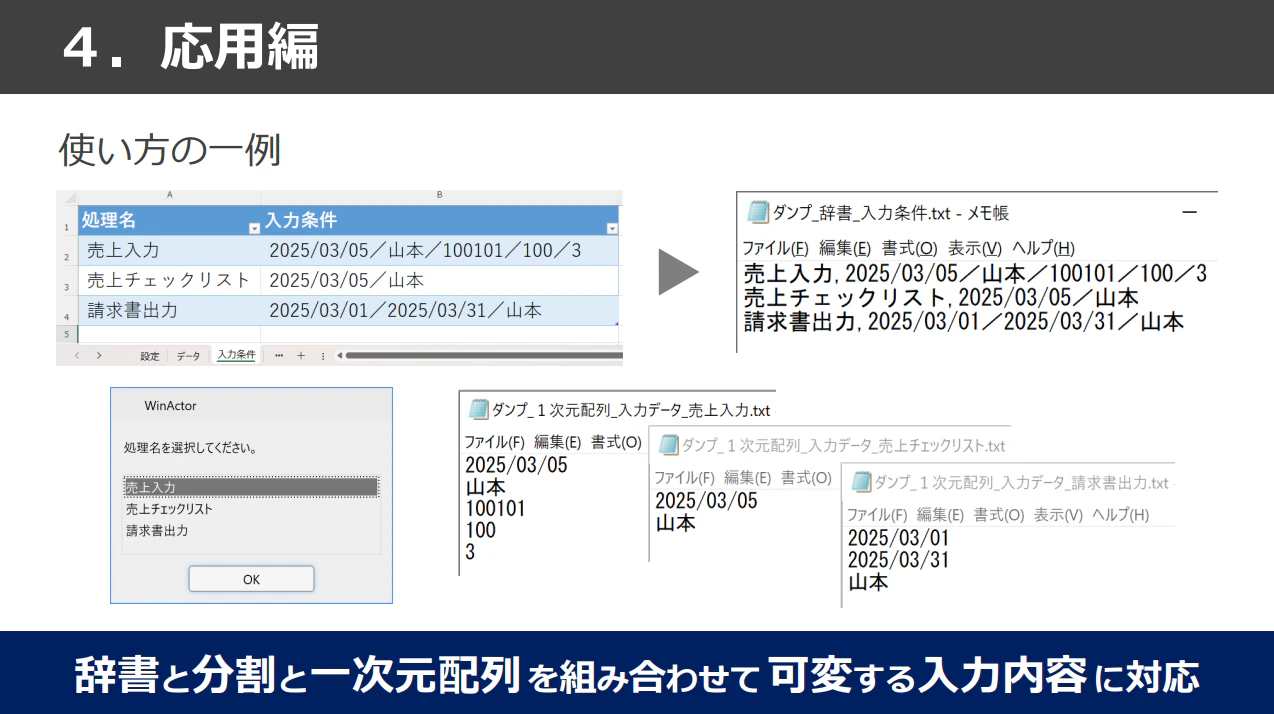The image size is (1274, 714).
Task: Click the OK button in WinActor dialog
Action: click(251, 579)
